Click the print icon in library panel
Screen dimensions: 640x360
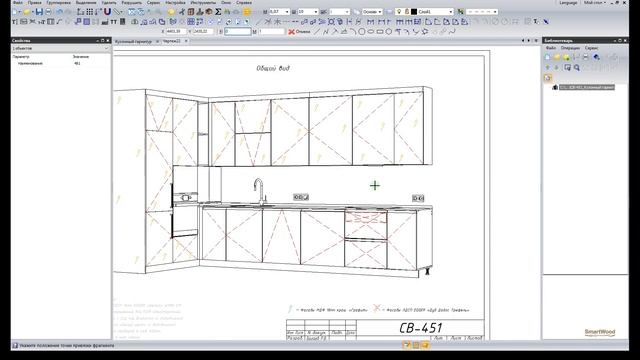coord(585,57)
